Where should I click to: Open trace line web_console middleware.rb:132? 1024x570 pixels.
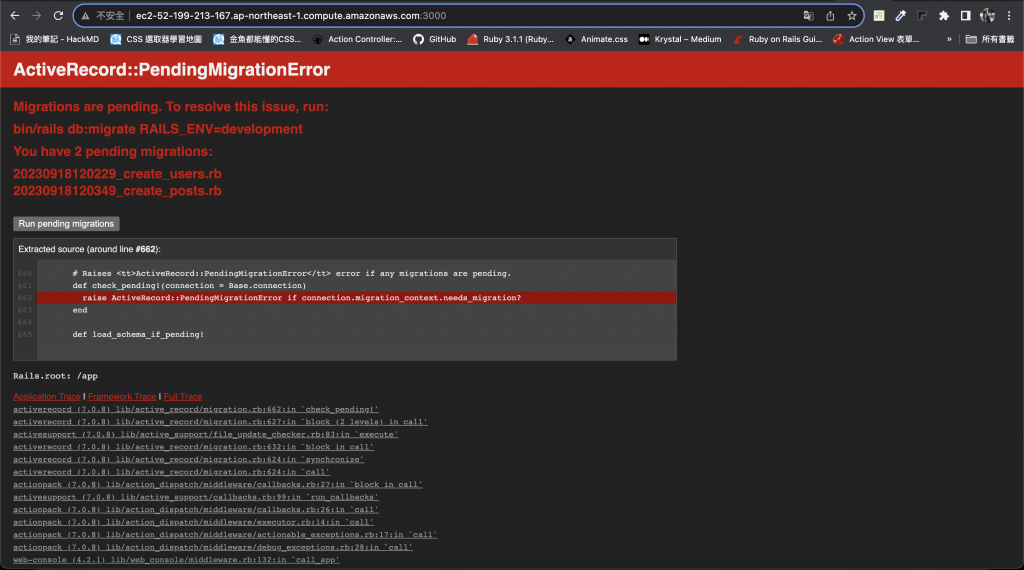click(176, 560)
